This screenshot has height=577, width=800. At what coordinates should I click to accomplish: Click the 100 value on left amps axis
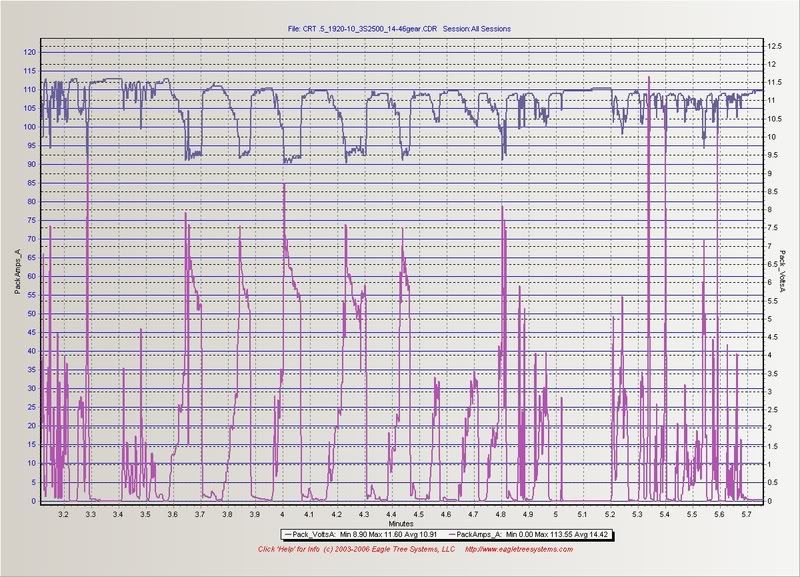click(x=29, y=126)
